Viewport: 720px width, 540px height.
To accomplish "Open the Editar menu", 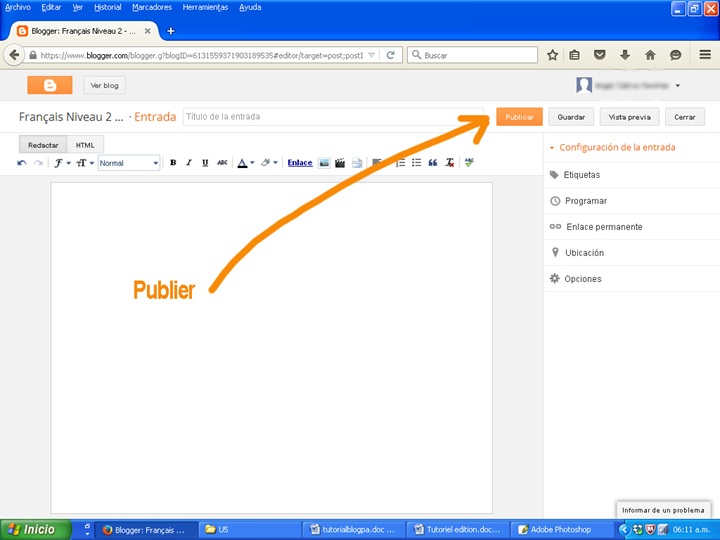I will [x=51, y=7].
